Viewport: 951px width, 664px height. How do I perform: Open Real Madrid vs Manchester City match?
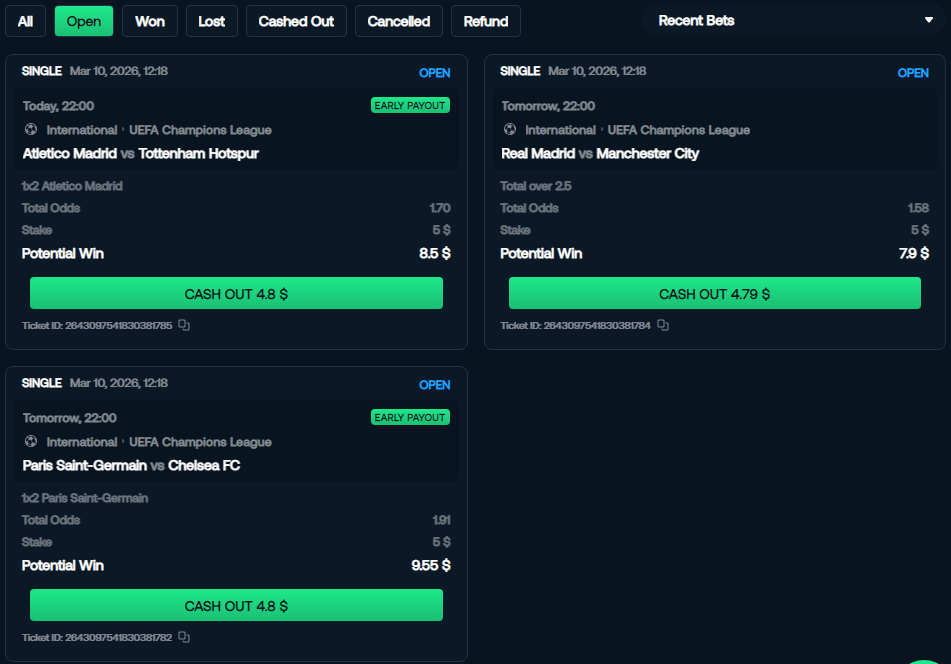pos(600,153)
